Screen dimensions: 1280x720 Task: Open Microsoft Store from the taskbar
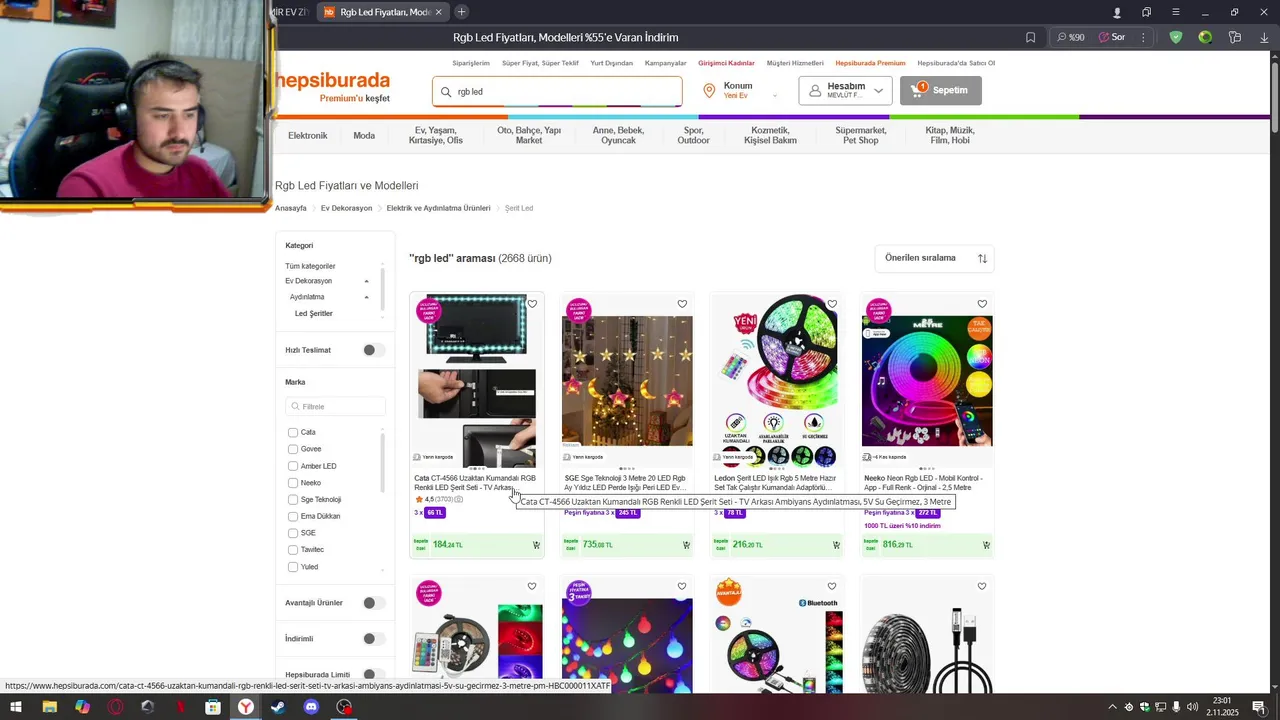pyautogui.click(x=213, y=707)
